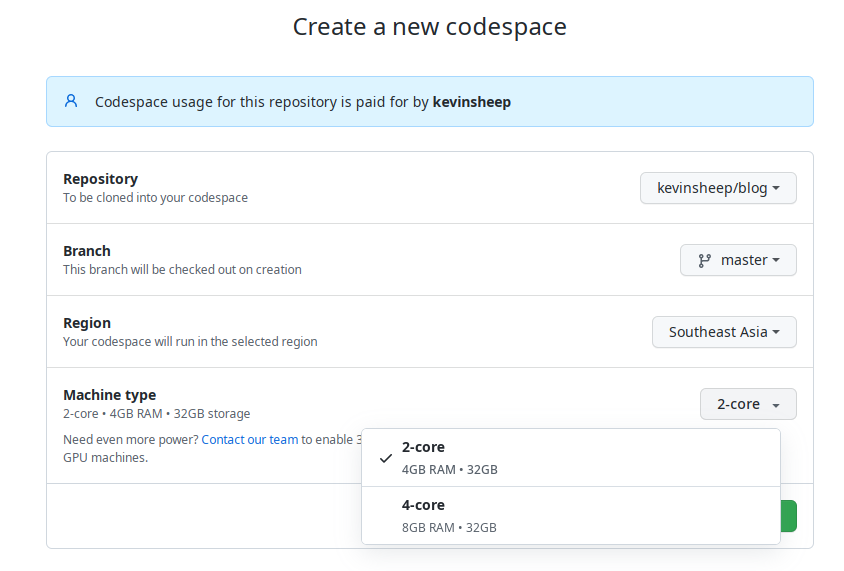Image resolution: width=844 pixels, height=571 pixels.
Task: Select the 2-core 4GB RAM option
Action: coord(571,458)
